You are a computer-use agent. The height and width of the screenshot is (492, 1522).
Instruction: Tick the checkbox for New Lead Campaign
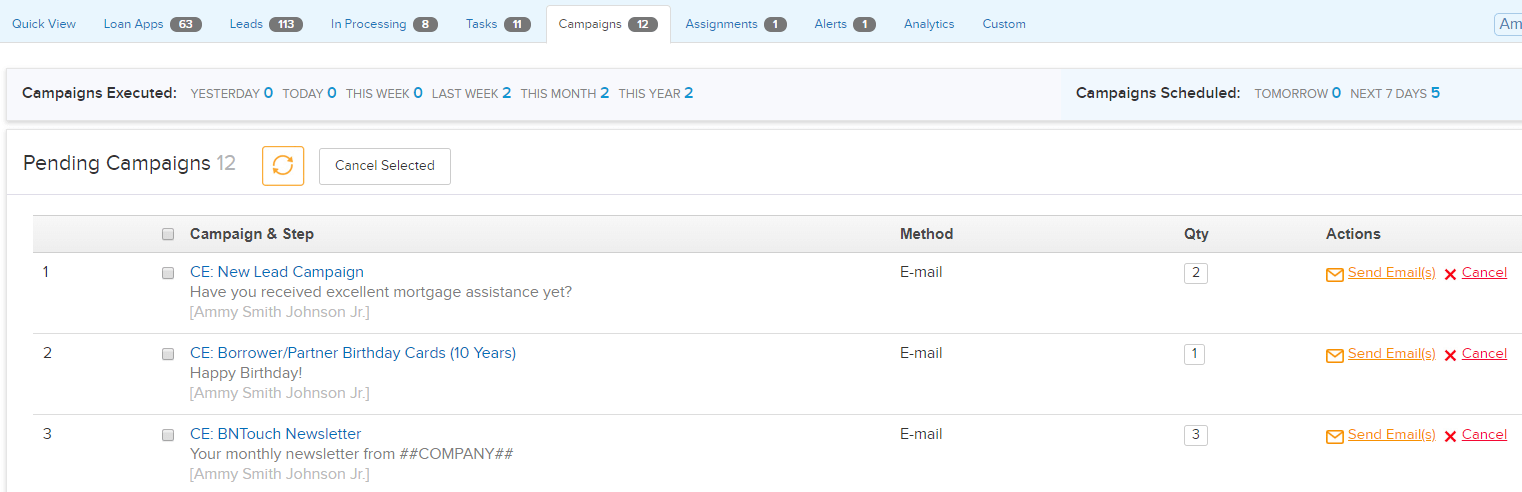coord(168,273)
